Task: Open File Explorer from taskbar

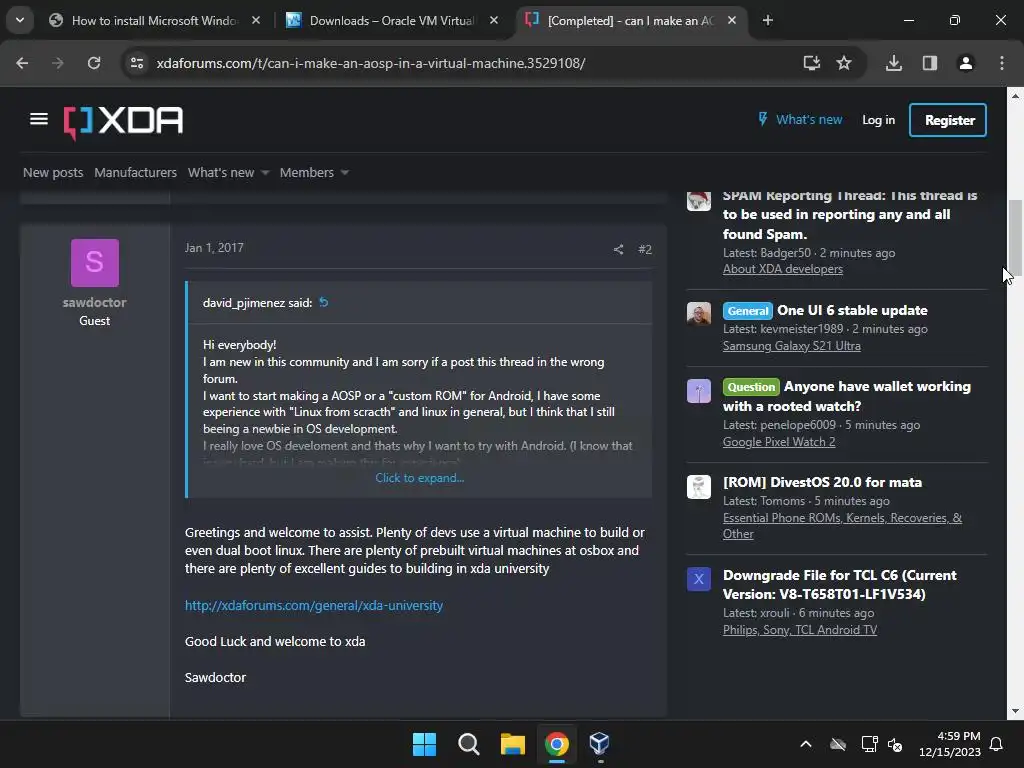Action: point(513,744)
